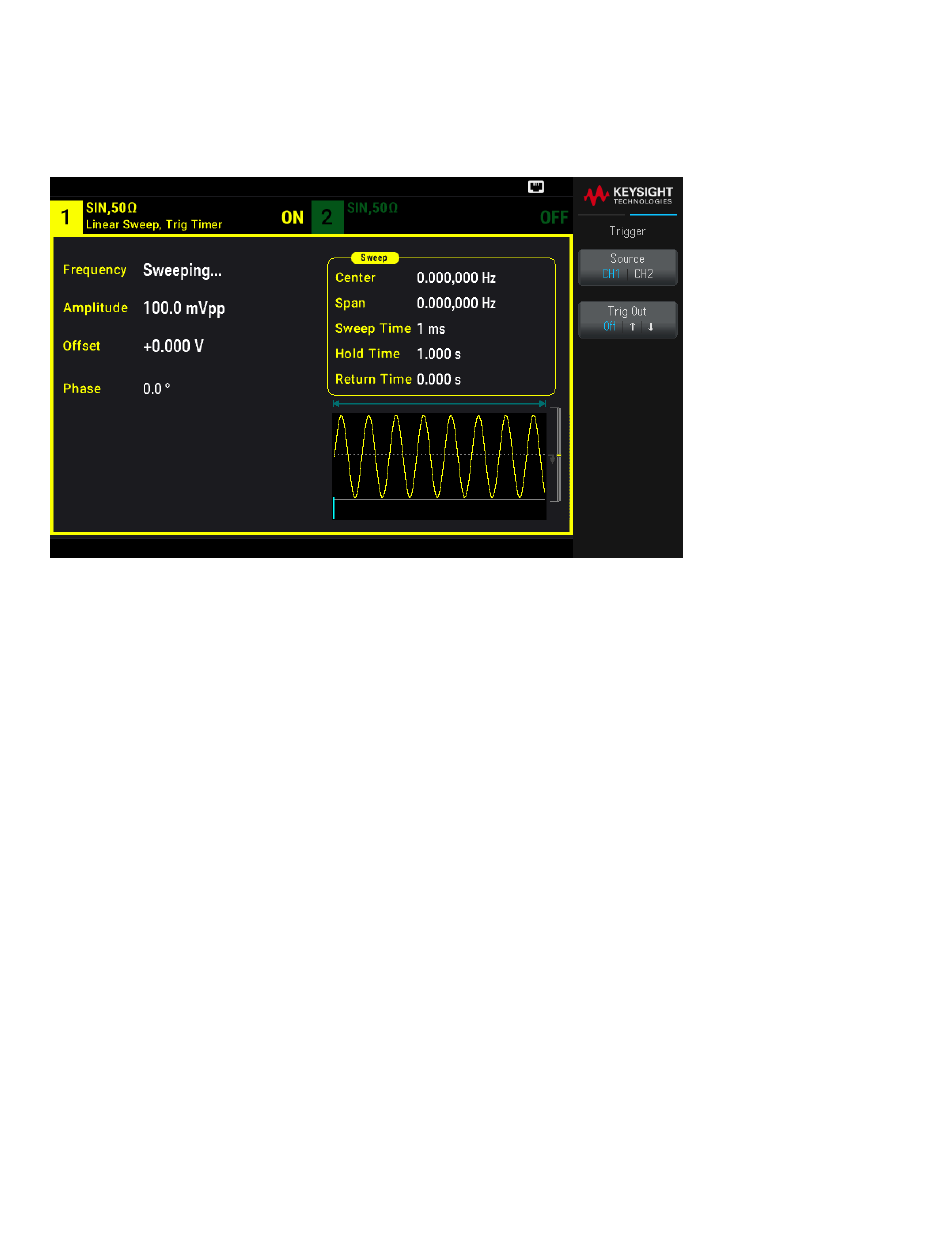This screenshot has height=1254, width=950.
Task: Click the Phase parameter label
Action: coord(82,388)
